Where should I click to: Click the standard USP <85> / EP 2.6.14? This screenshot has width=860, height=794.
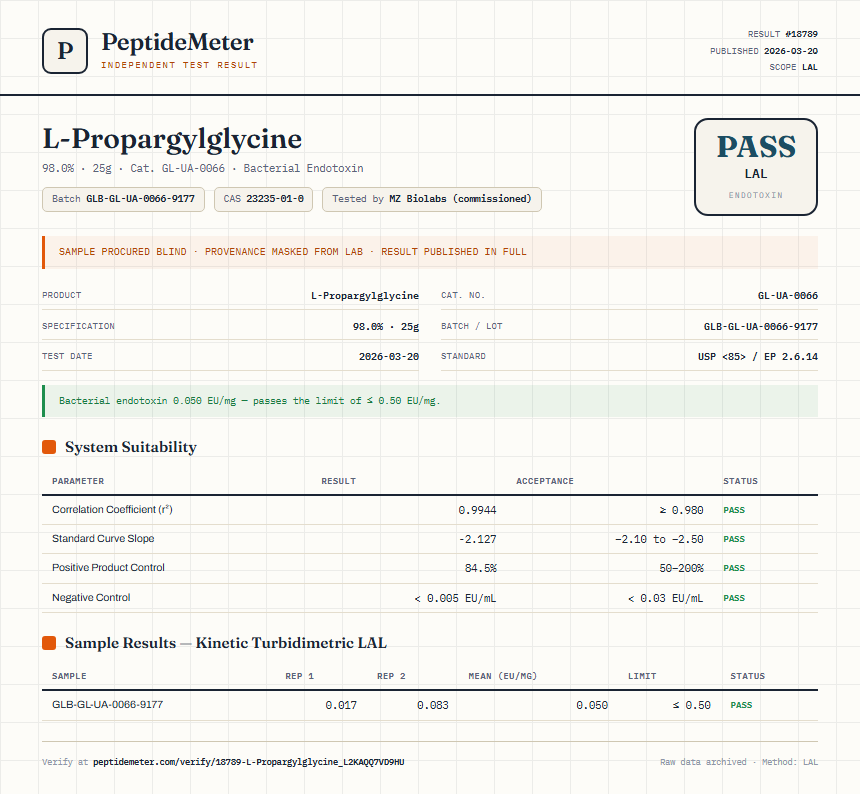757,356
